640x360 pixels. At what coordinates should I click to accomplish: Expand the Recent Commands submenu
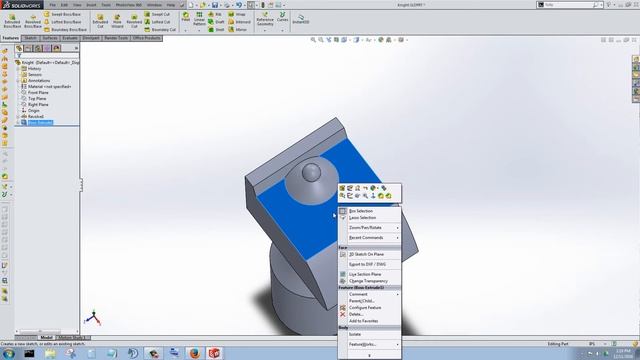[x=369, y=238]
